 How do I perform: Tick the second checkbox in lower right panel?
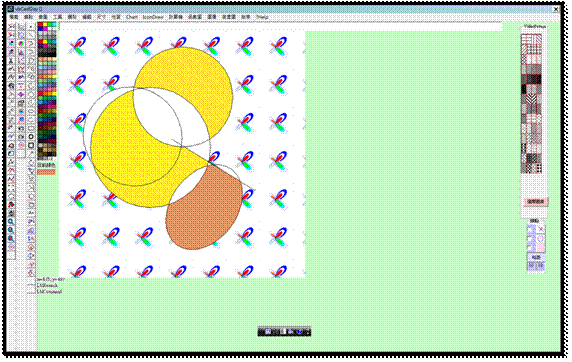pyautogui.click(x=529, y=239)
